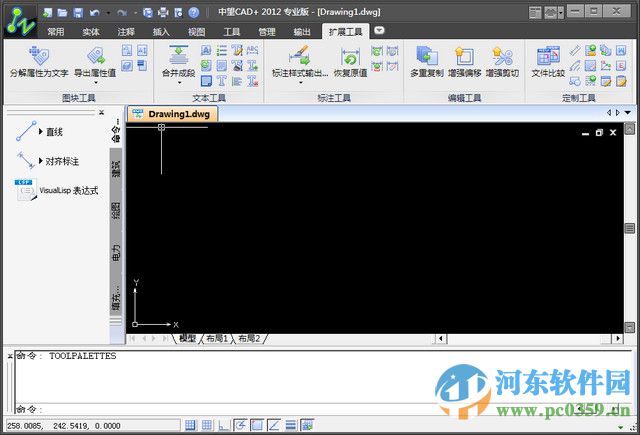The width and height of the screenshot is (640, 435).
Task: Switch to the 实体 ribbon tab
Action: click(x=91, y=31)
